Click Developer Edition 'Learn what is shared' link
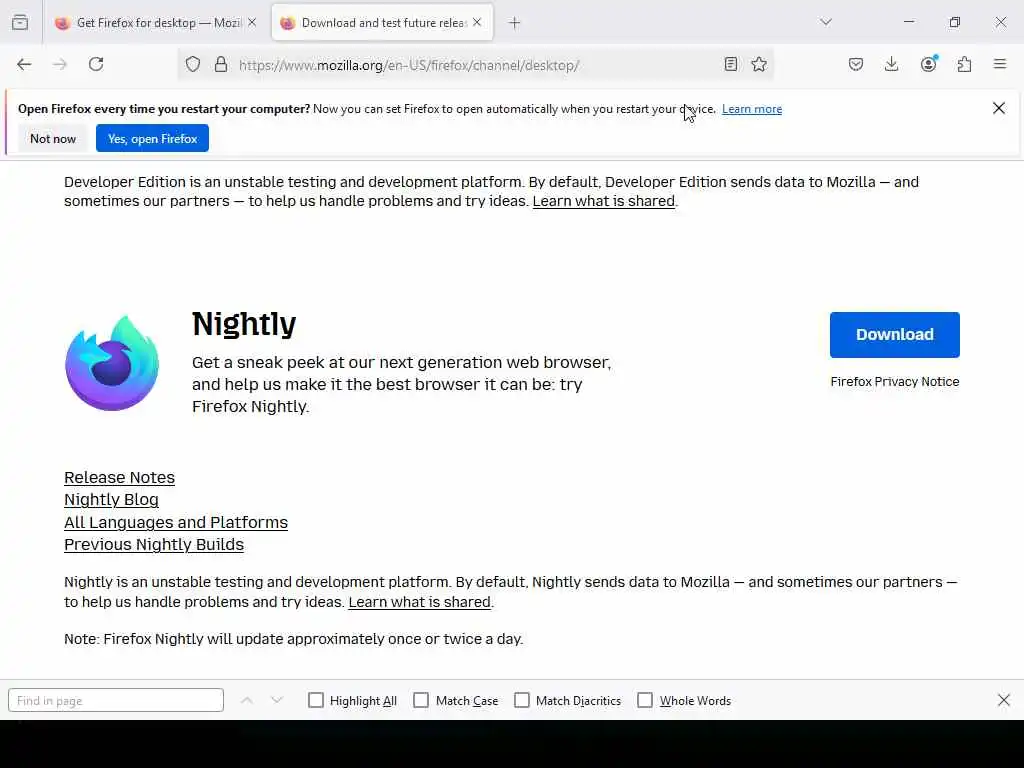Viewport: 1024px width, 768px height. [603, 201]
